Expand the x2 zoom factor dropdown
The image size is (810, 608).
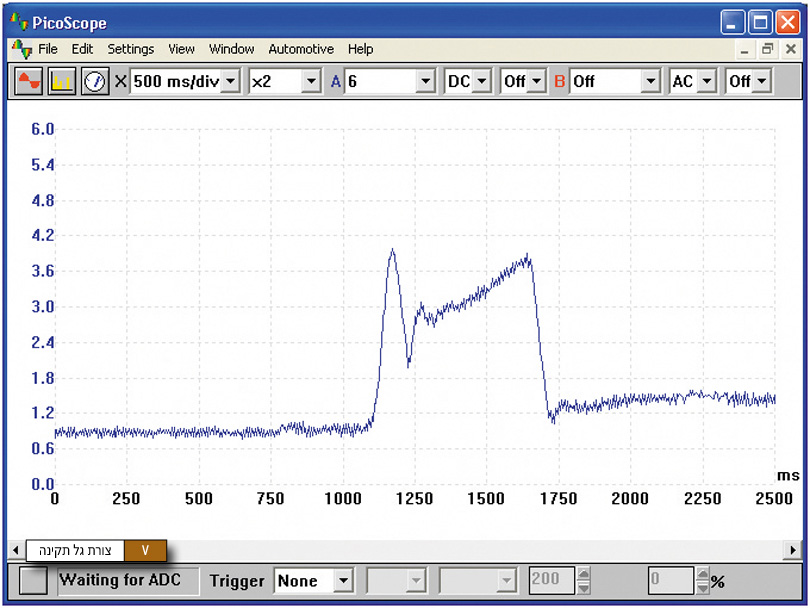311,81
